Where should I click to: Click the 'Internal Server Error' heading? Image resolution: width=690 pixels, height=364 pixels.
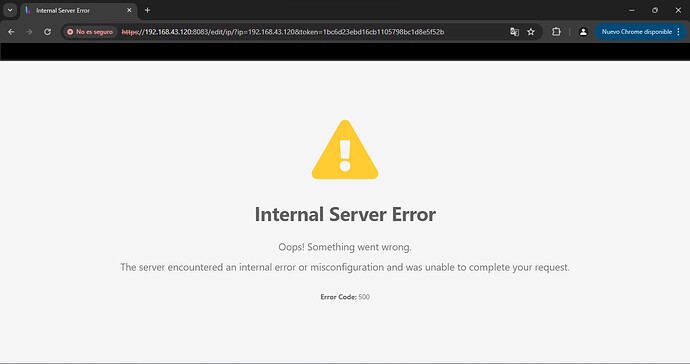click(x=345, y=214)
